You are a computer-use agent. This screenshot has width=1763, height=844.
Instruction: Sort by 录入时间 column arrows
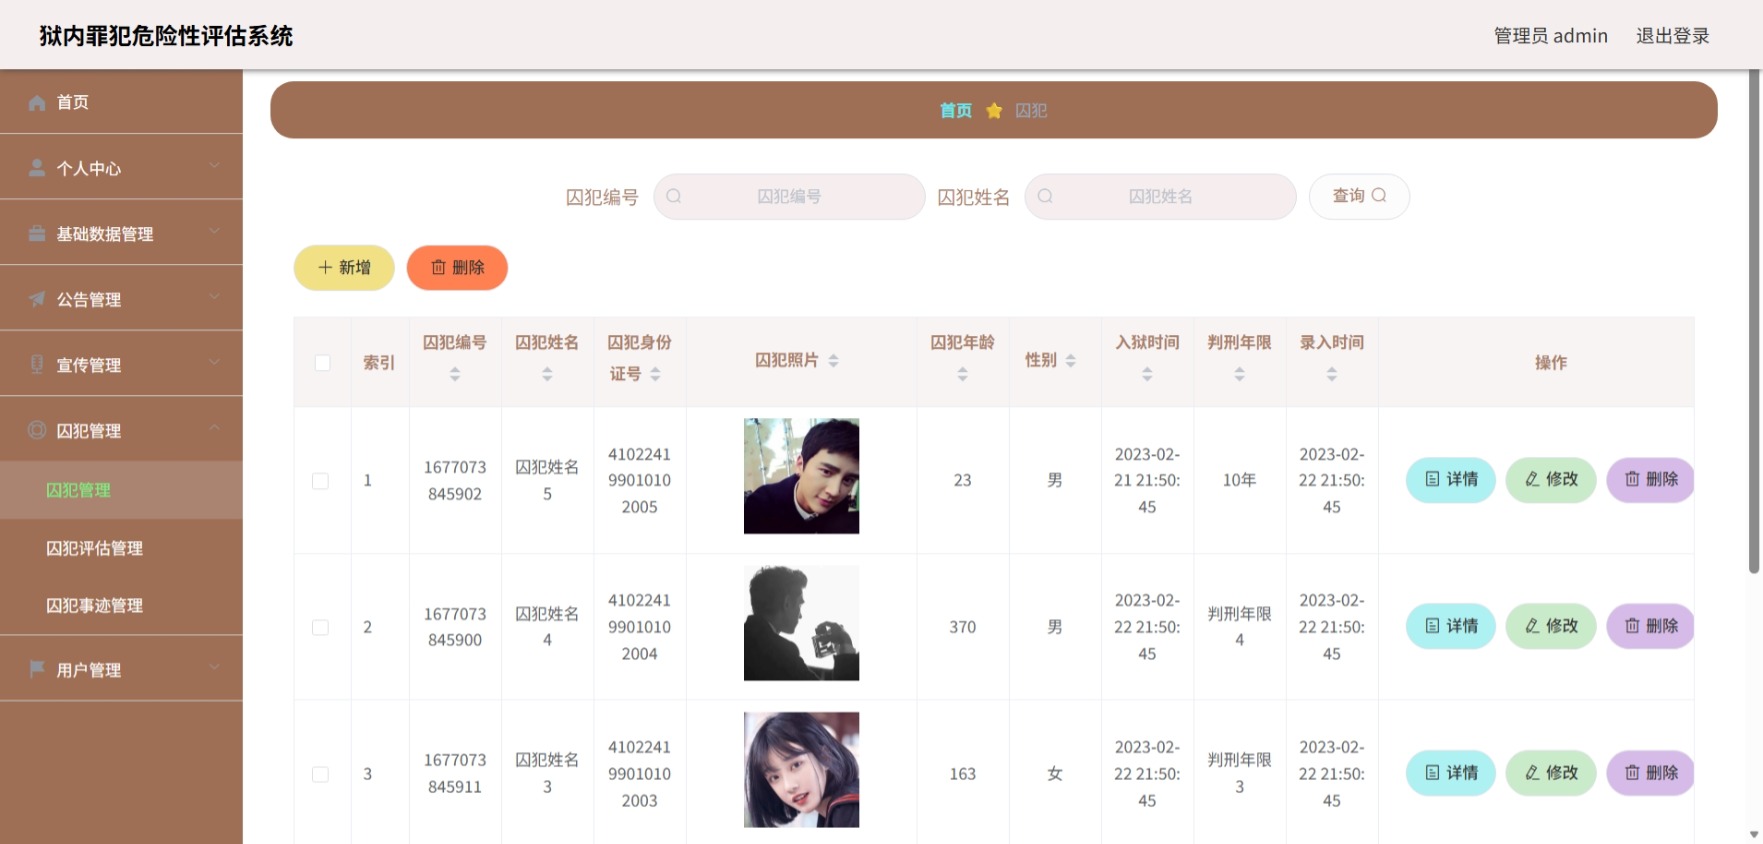click(x=1331, y=374)
